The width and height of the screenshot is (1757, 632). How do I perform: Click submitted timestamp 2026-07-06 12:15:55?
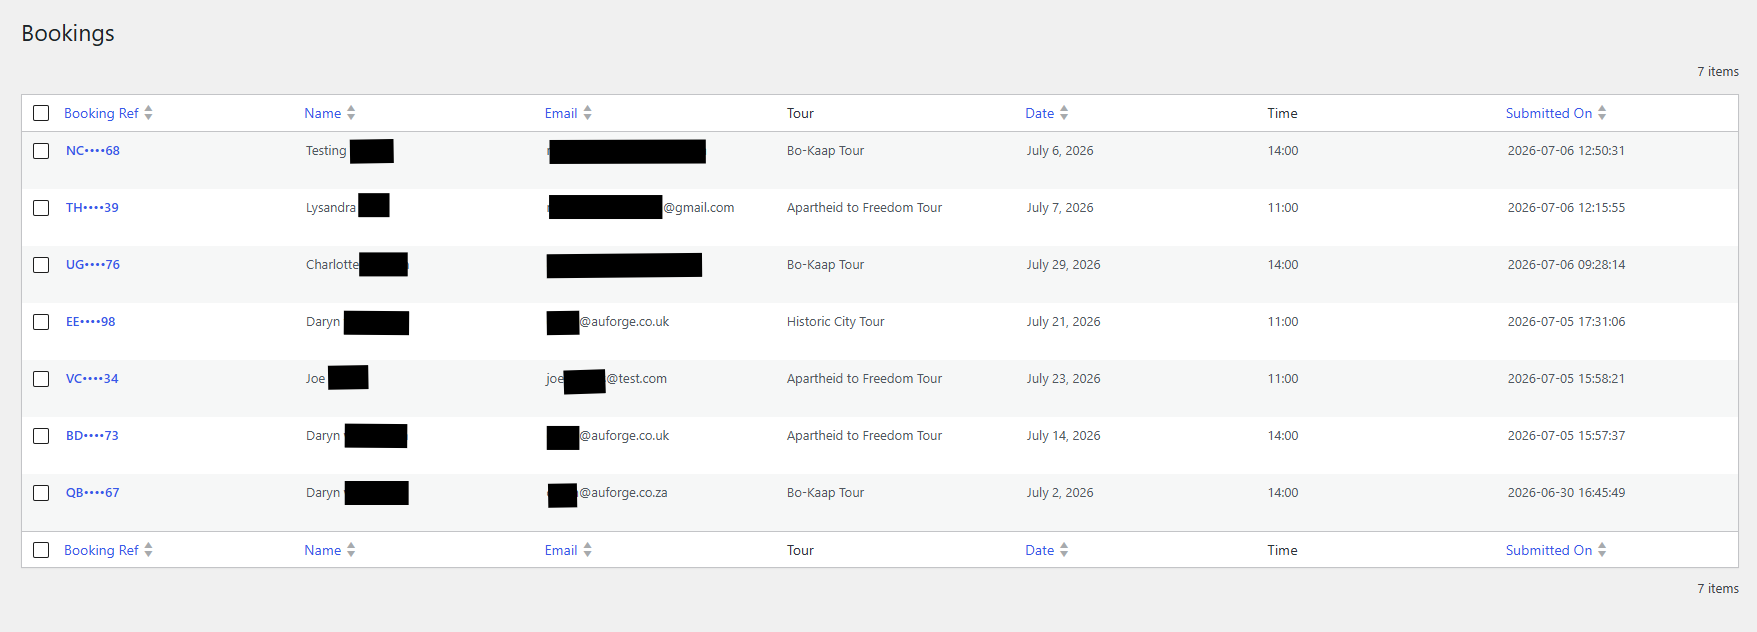point(1566,208)
